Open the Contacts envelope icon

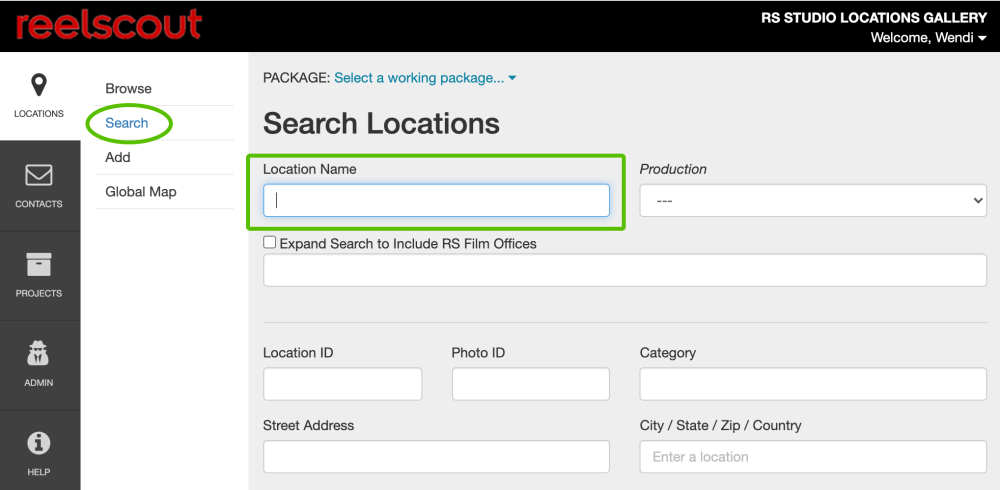pyautogui.click(x=39, y=175)
